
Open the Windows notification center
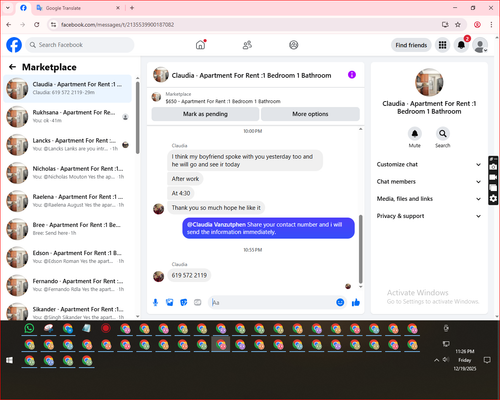(x=487, y=360)
